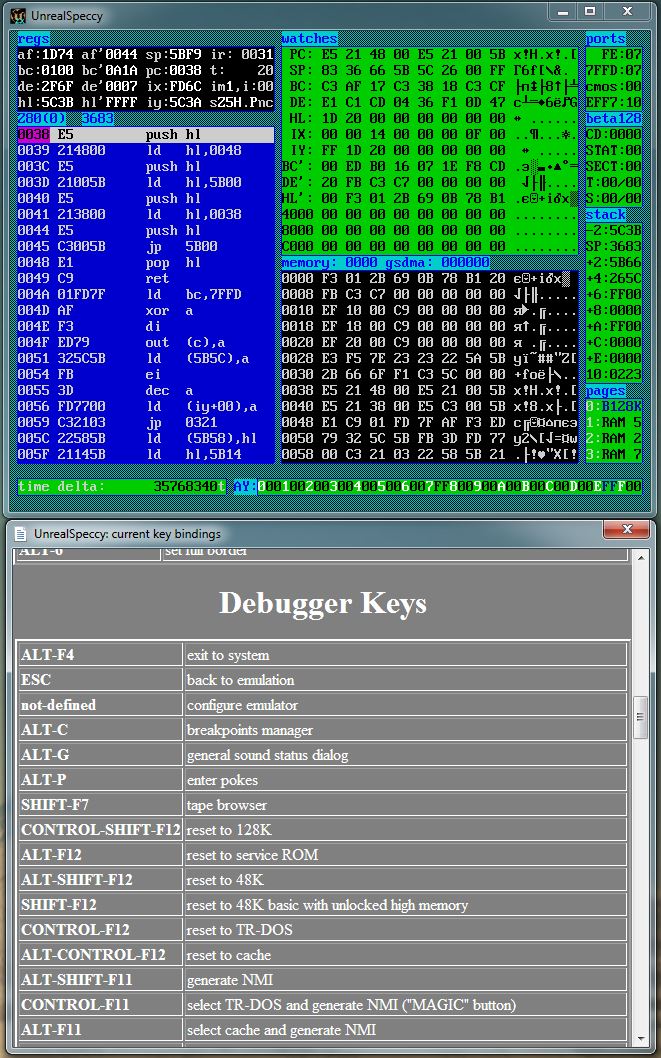The width and height of the screenshot is (661, 1058).
Task: Click the 'ALT-F12' key binding cell
Action: [x=100, y=855]
